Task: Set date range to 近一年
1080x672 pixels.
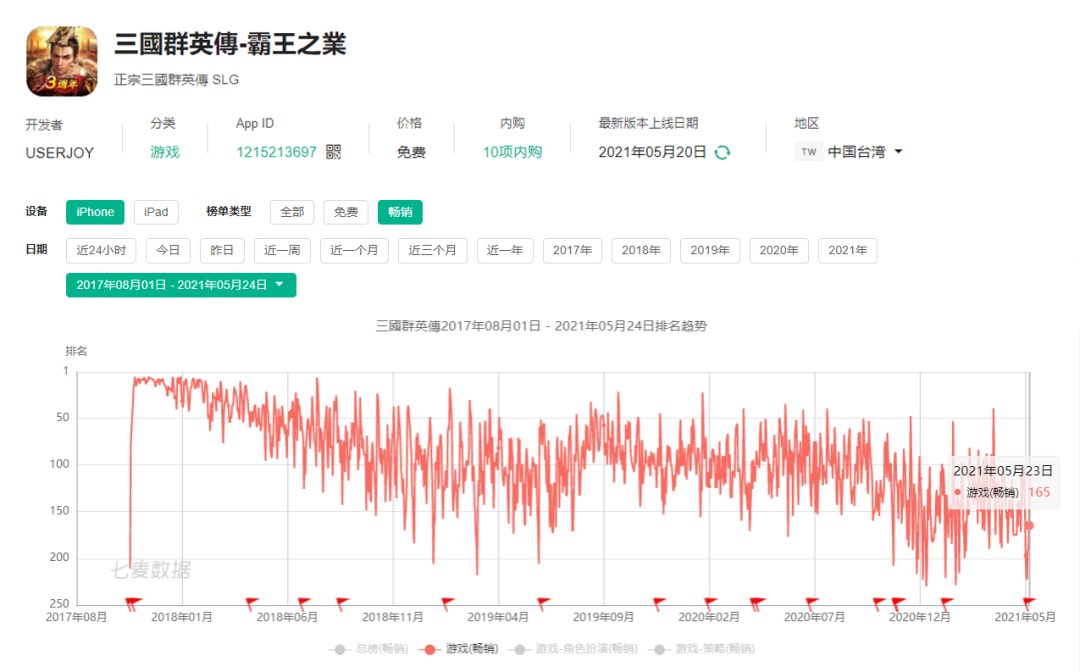Action: pos(505,251)
